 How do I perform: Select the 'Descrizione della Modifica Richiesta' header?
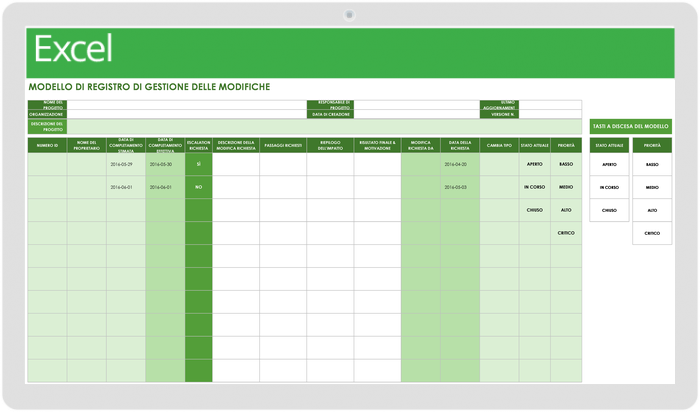[236, 146]
